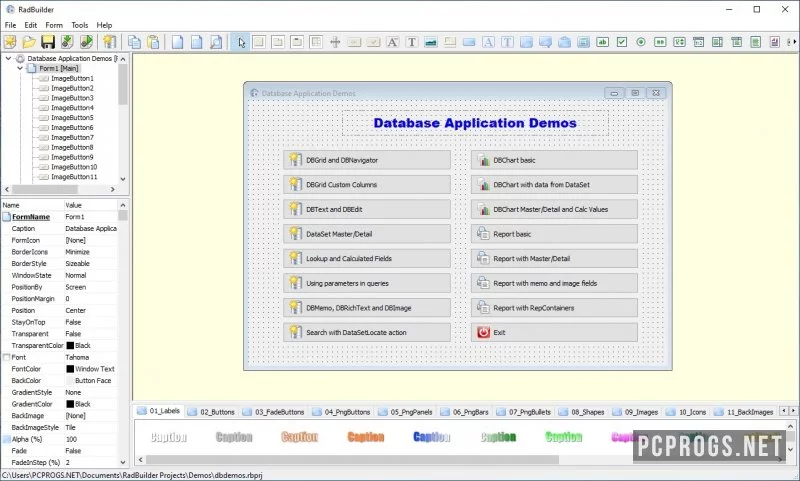Click the new blank form icon
Image resolution: width=800 pixels, height=481 pixels.
click(x=177, y=42)
